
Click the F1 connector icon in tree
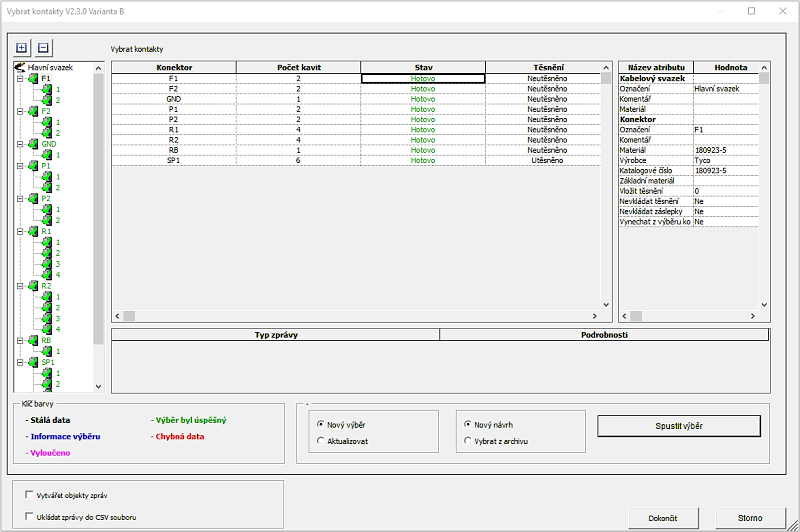pyautogui.click(x=33, y=78)
